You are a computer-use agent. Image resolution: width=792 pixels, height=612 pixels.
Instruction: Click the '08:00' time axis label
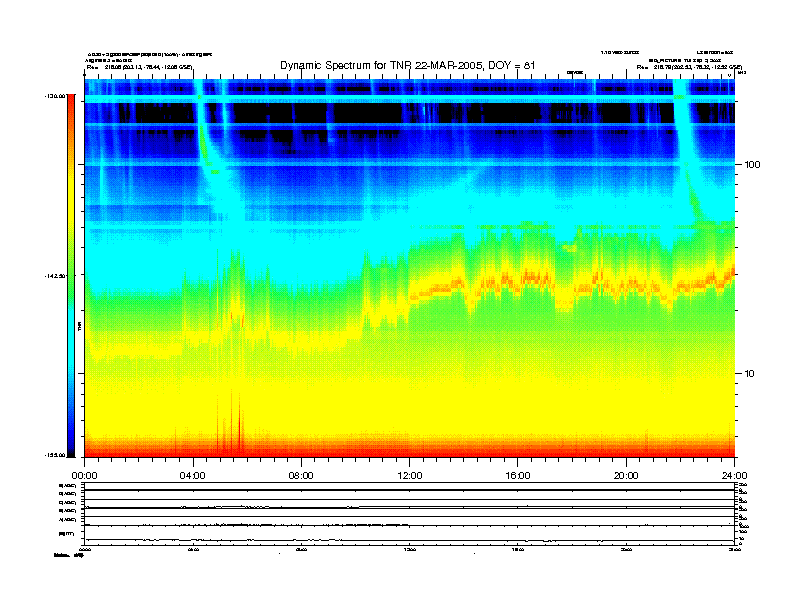click(301, 476)
